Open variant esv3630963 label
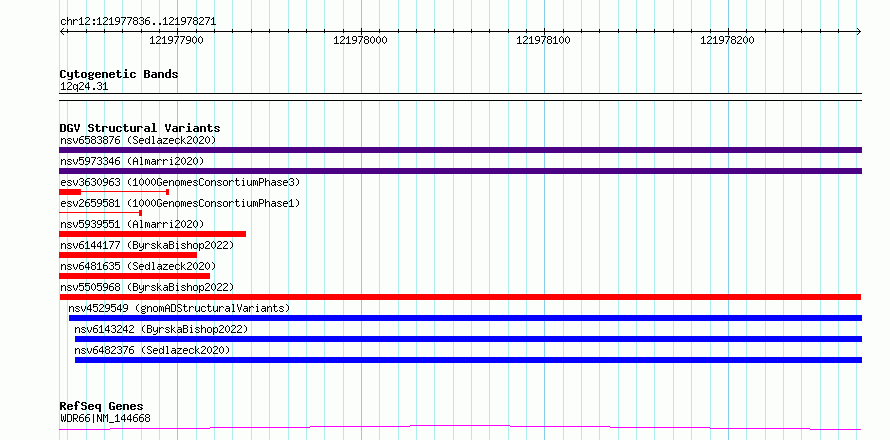Image resolution: width=890 pixels, height=440 pixels. click(180, 182)
